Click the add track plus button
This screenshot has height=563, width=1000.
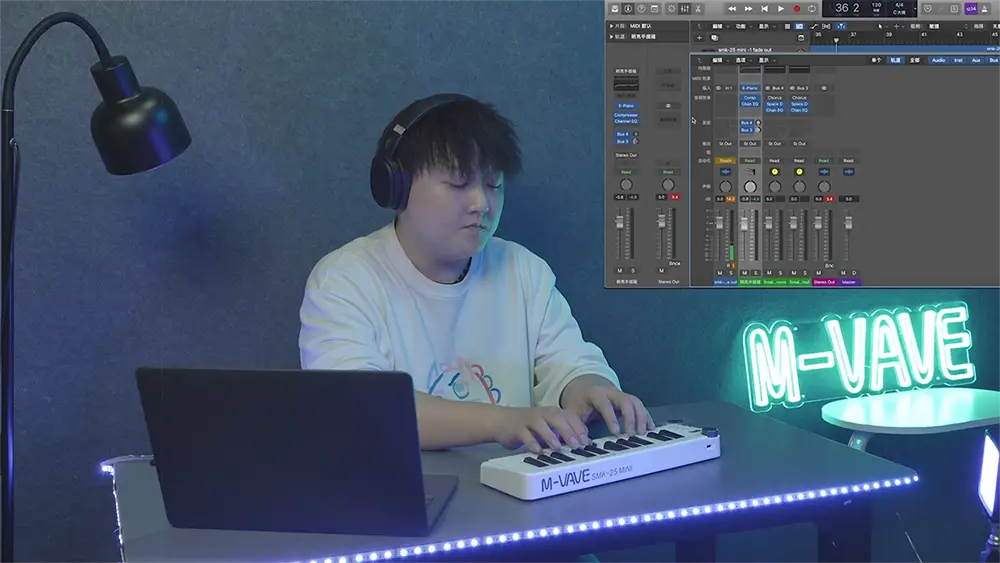coord(699,38)
